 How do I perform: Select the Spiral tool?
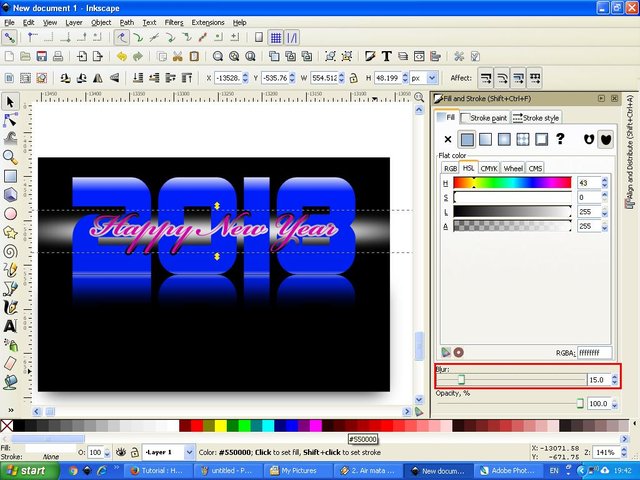(x=10, y=251)
